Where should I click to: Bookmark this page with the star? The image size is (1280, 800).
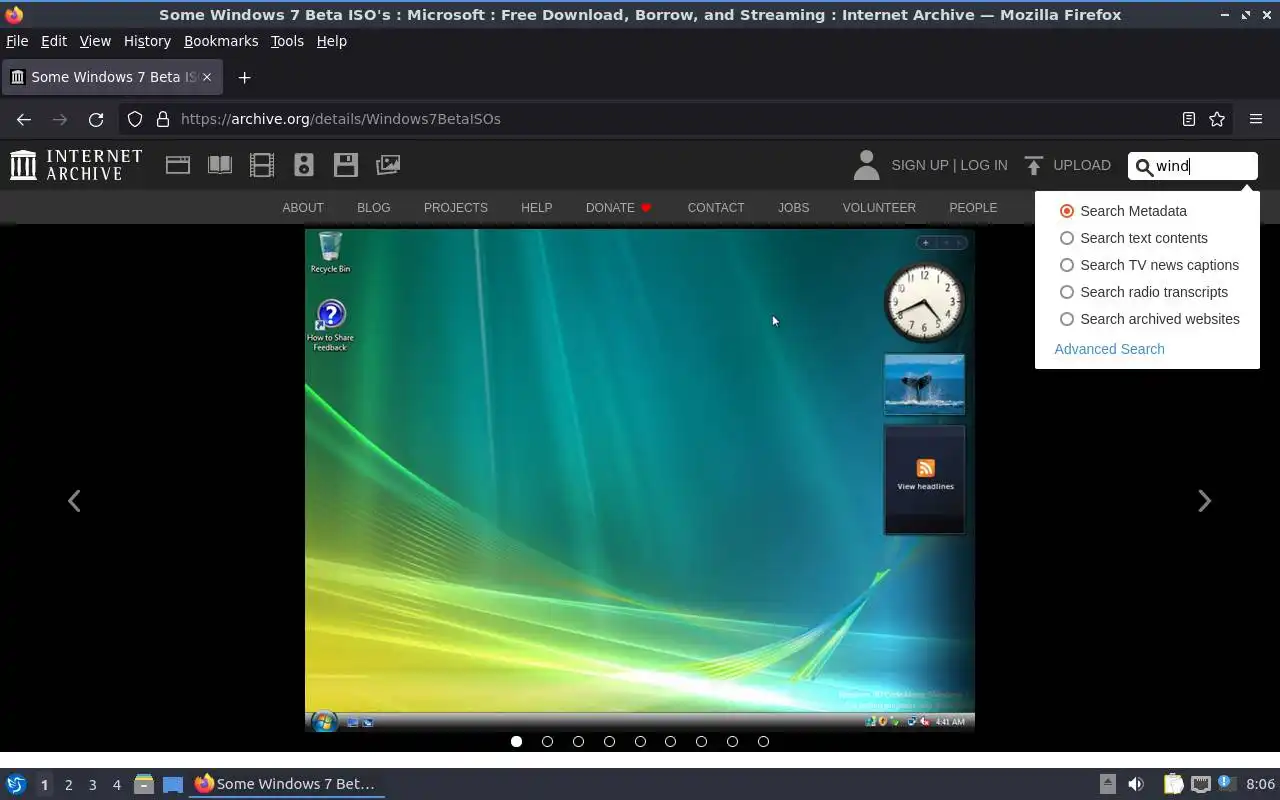(x=1217, y=119)
